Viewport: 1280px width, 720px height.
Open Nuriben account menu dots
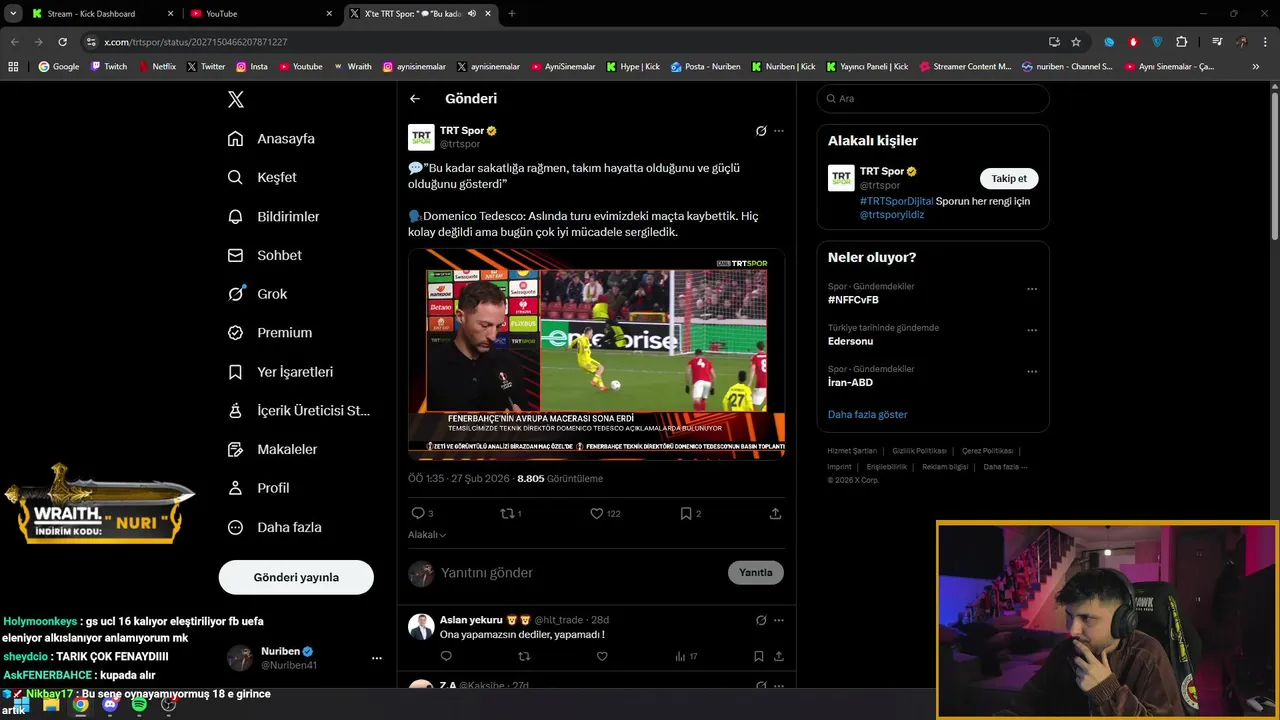point(377,658)
